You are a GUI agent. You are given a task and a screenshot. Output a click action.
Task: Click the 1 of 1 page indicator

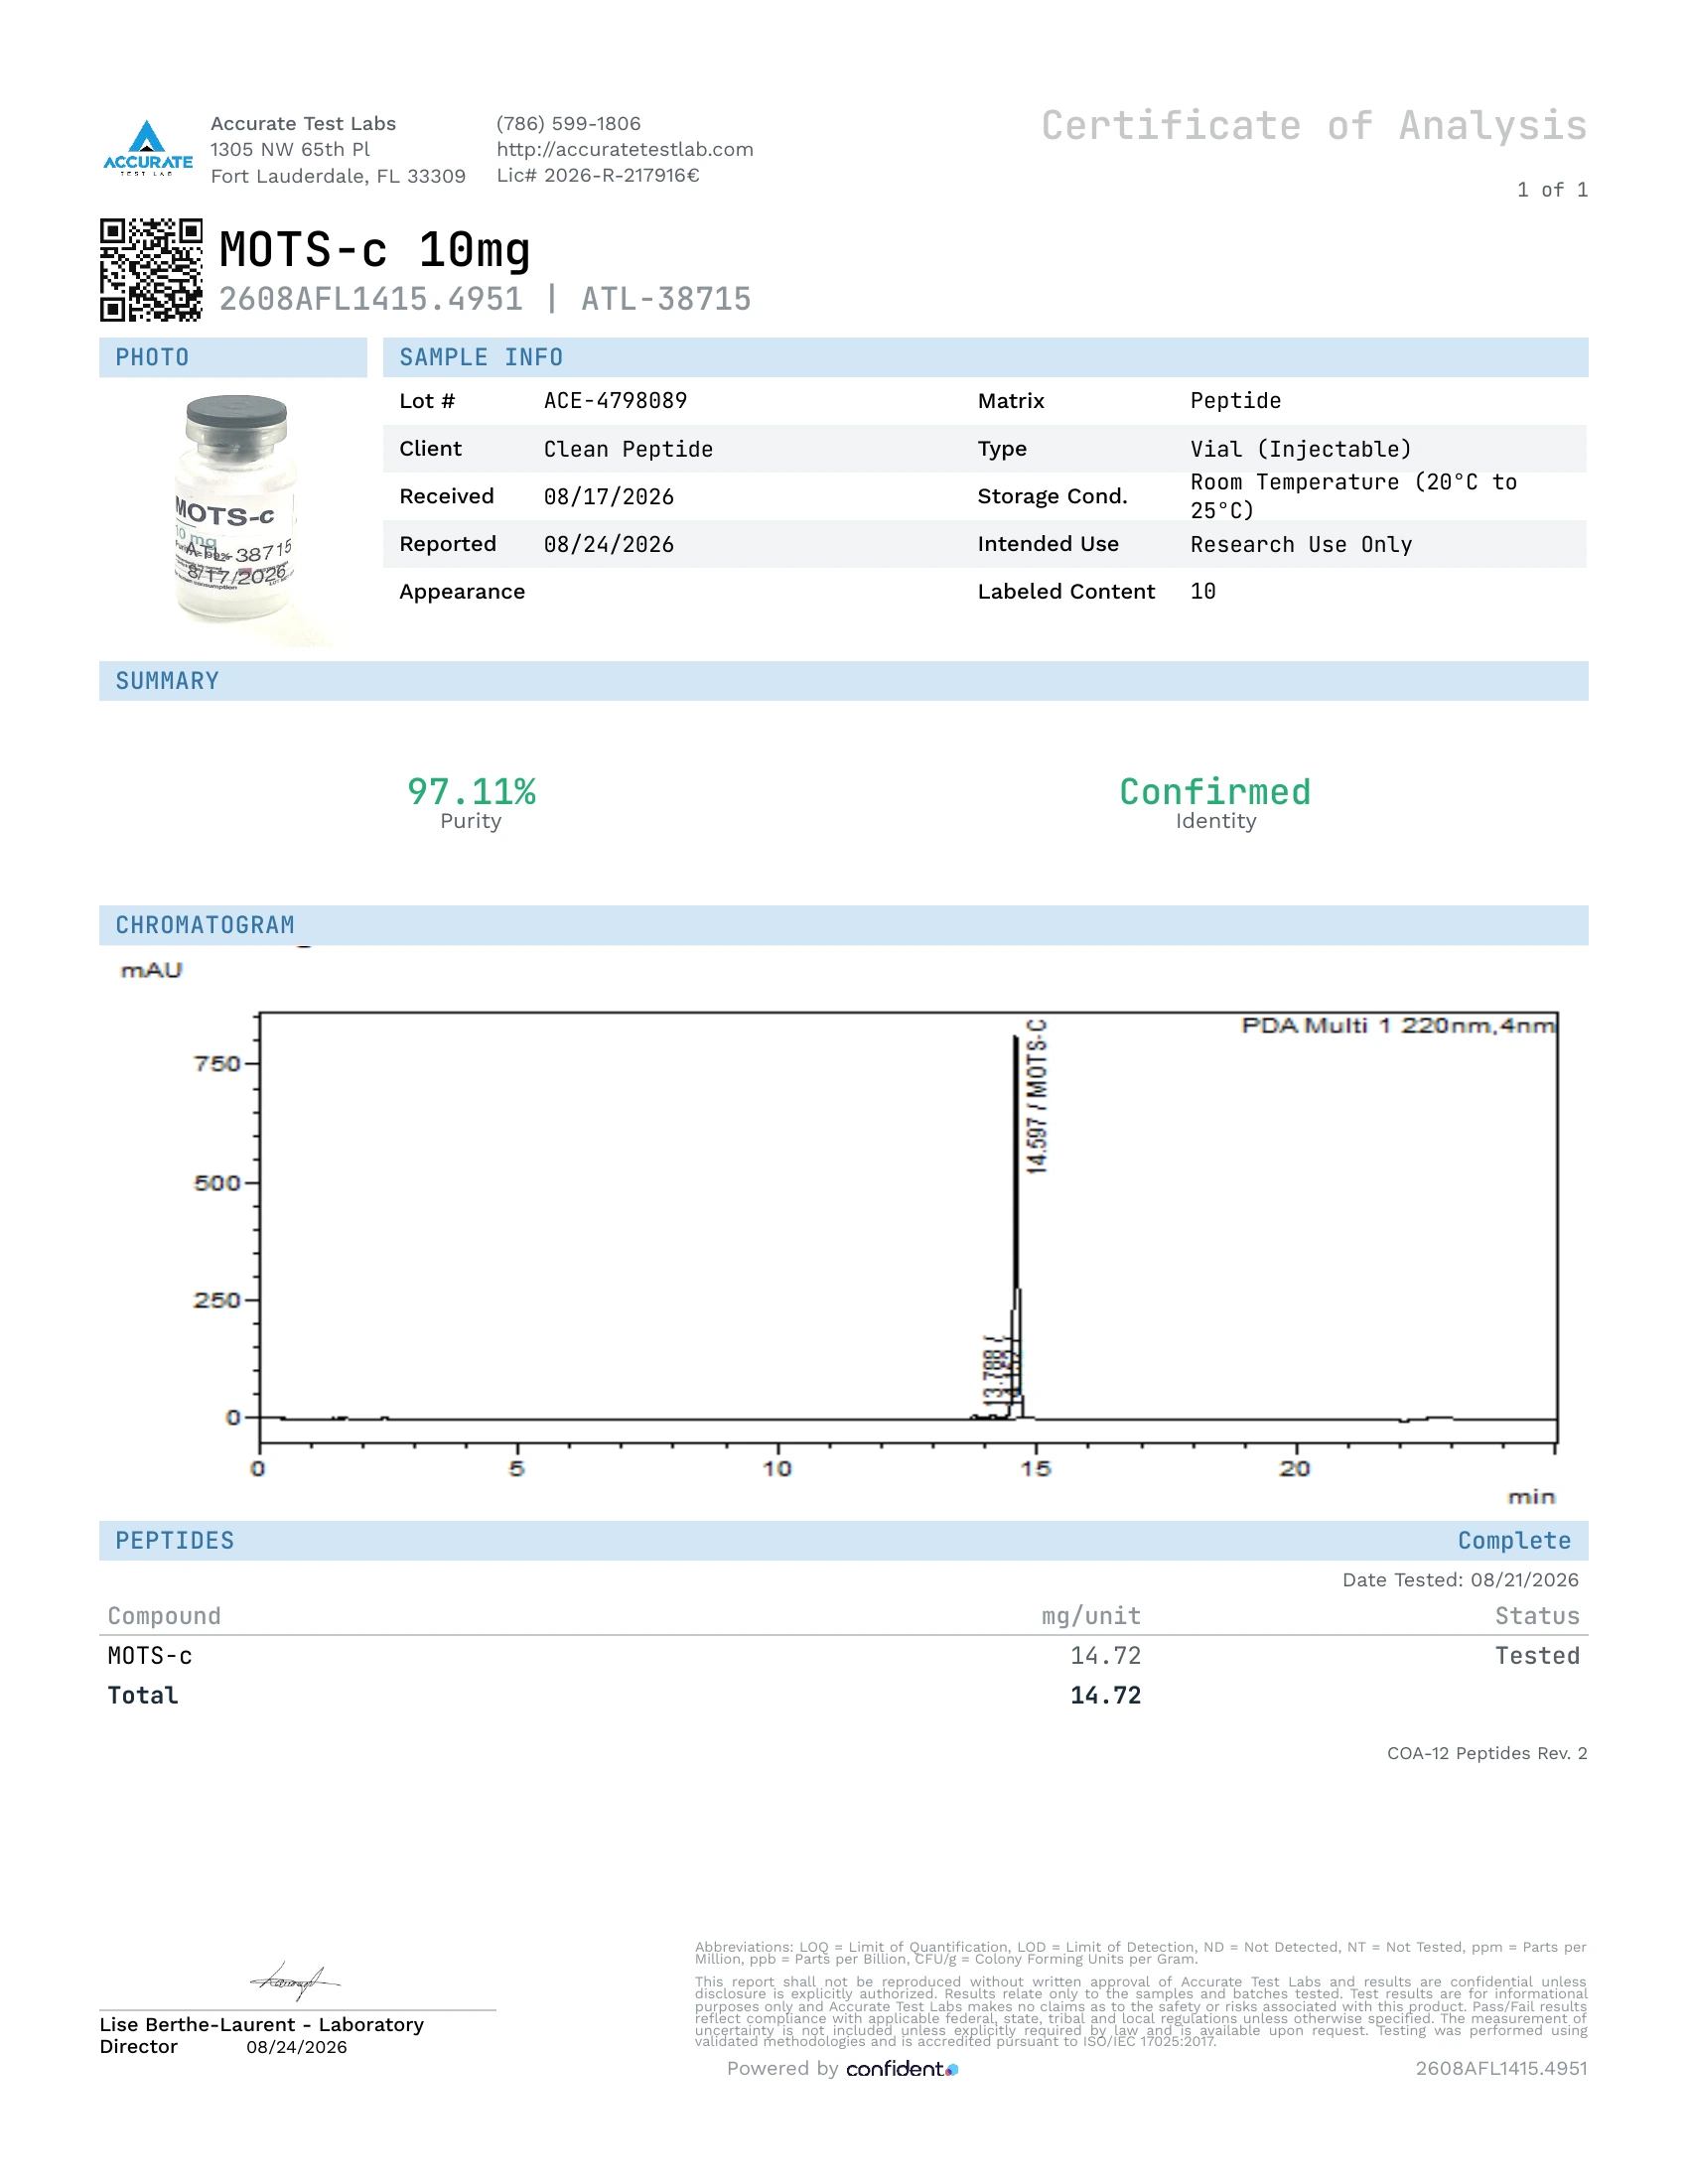[1552, 190]
